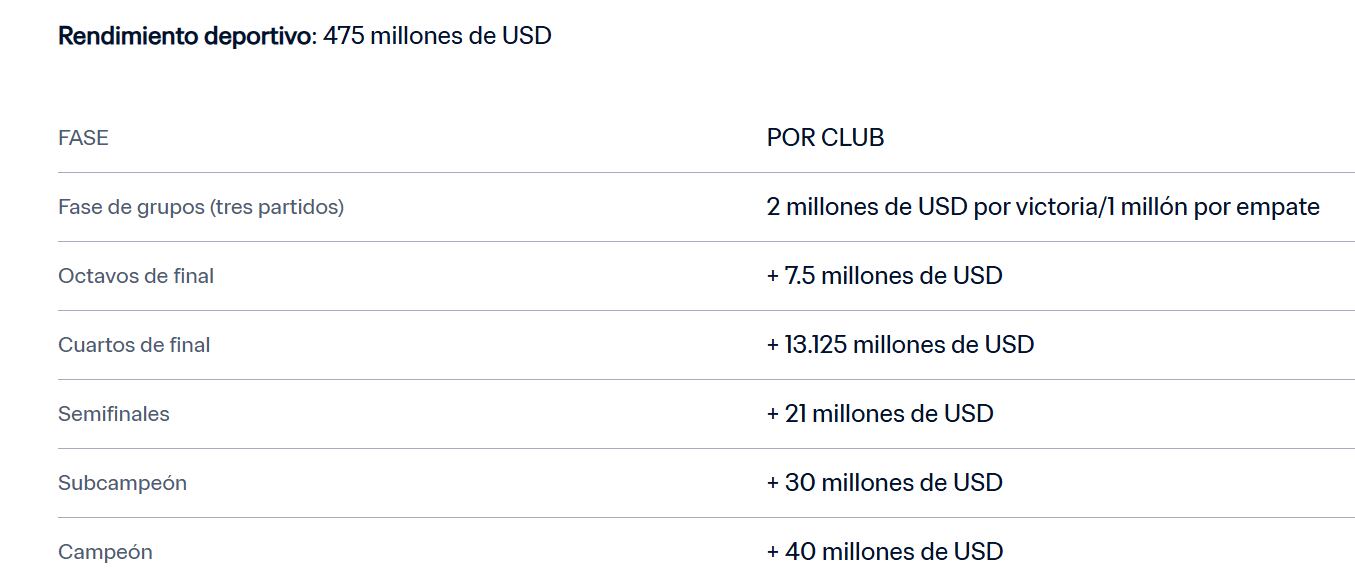The height and width of the screenshot is (583, 1355).
Task: Click the "POR CLUB" column header
Action: coord(825,138)
